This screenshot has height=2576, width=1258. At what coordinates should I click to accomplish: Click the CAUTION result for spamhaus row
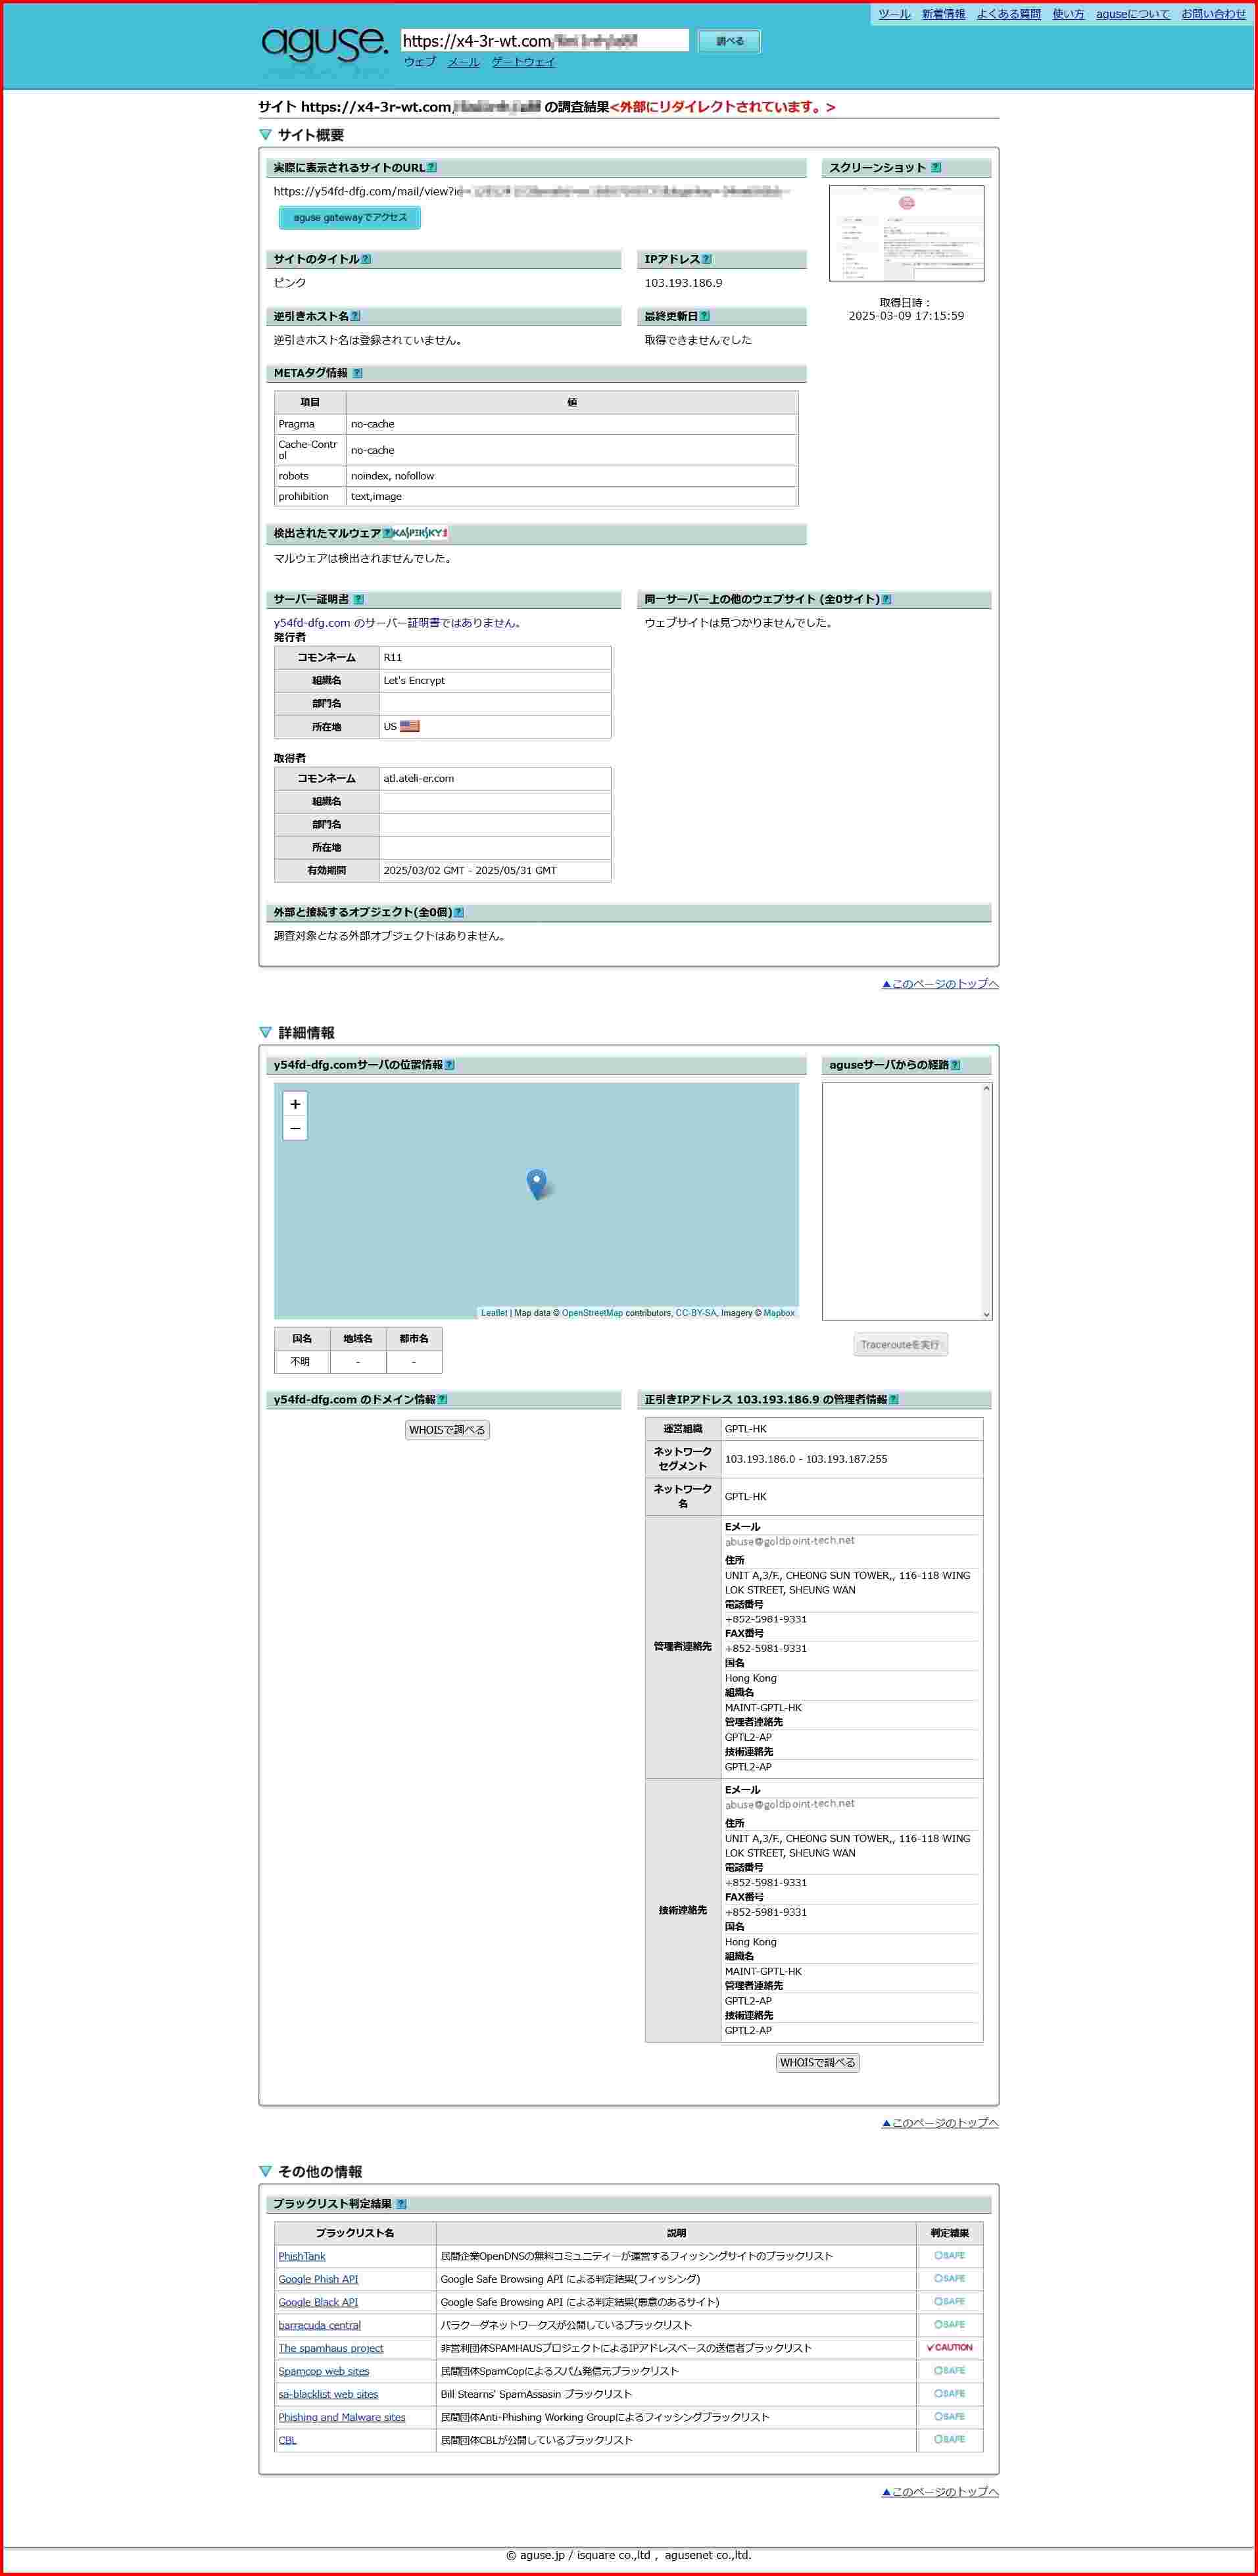949,2348
